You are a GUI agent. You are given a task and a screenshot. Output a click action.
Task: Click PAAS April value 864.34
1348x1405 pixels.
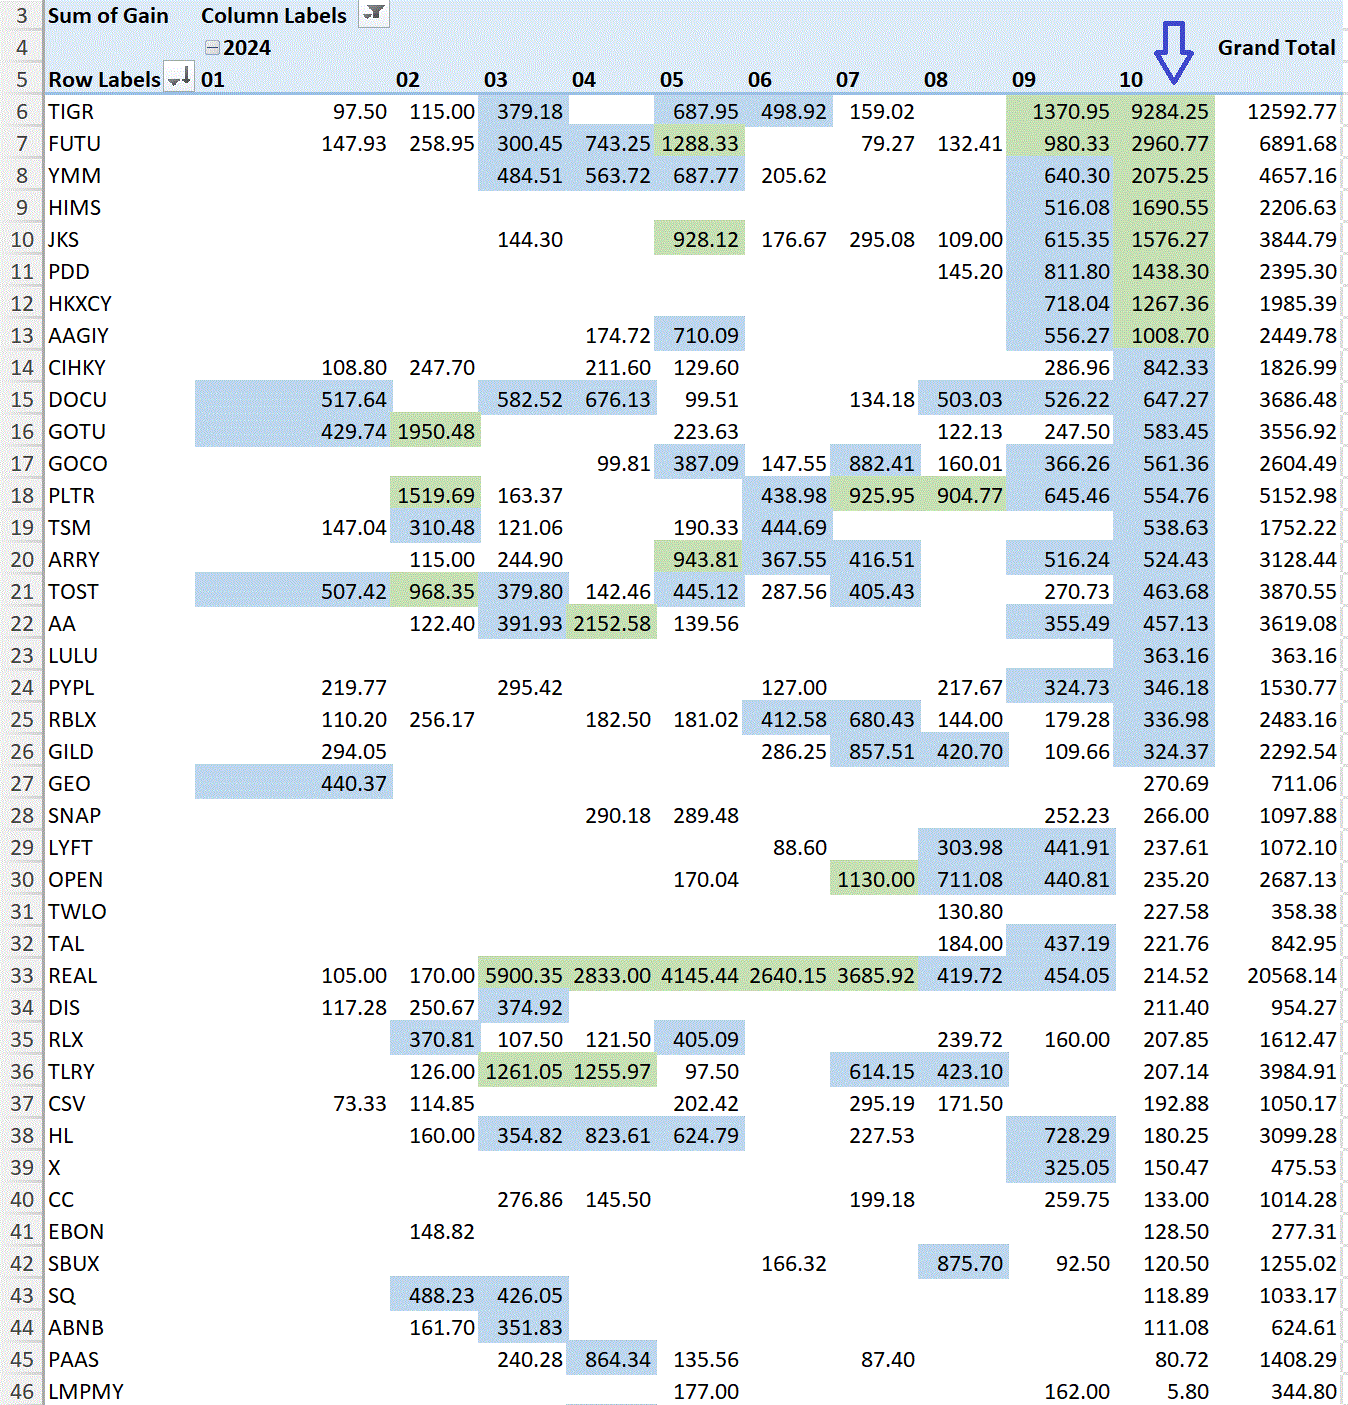(618, 1360)
